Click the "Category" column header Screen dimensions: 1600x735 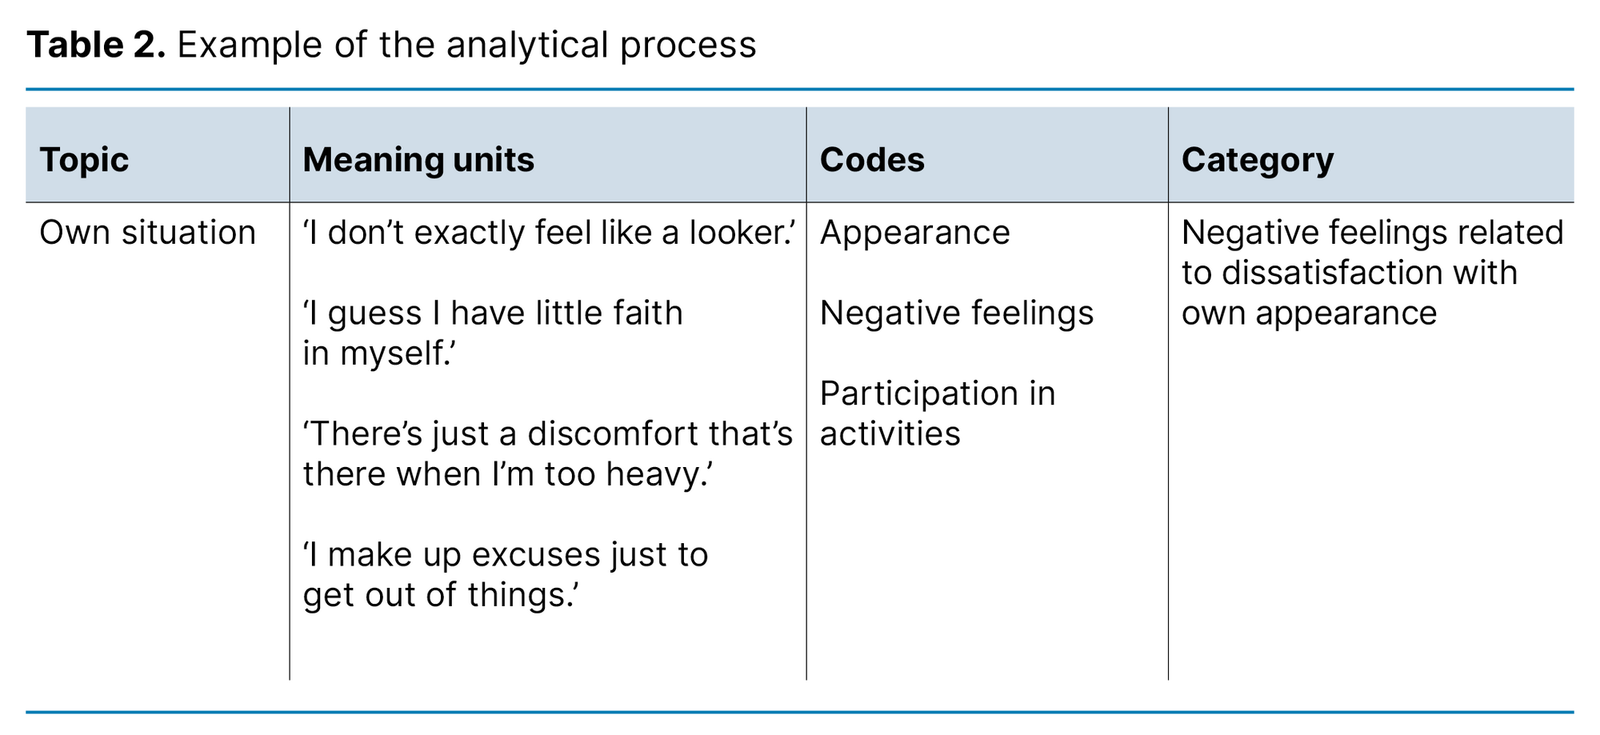(1257, 160)
